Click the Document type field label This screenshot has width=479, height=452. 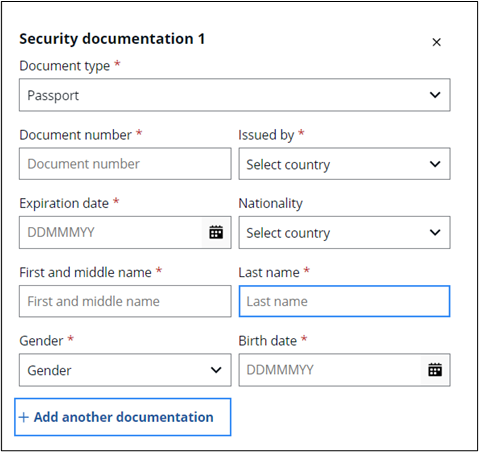coord(64,66)
